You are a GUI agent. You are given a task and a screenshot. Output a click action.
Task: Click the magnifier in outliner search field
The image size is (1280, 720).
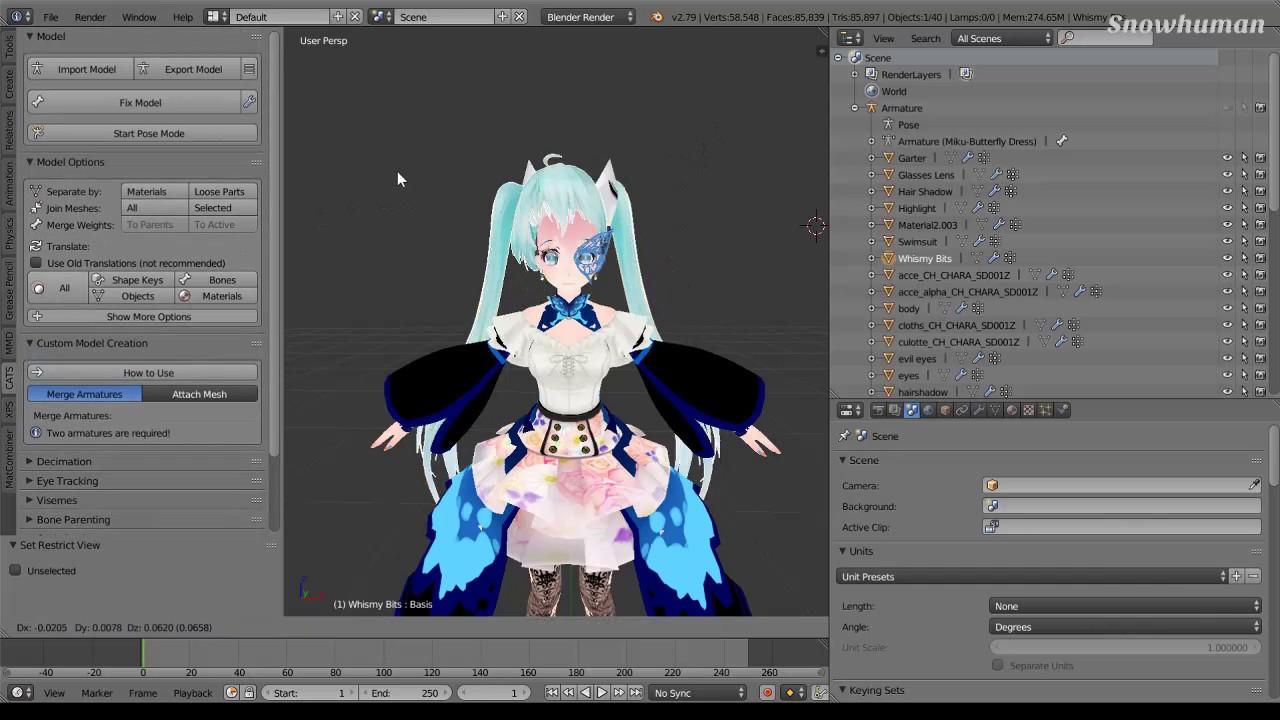coord(1067,38)
